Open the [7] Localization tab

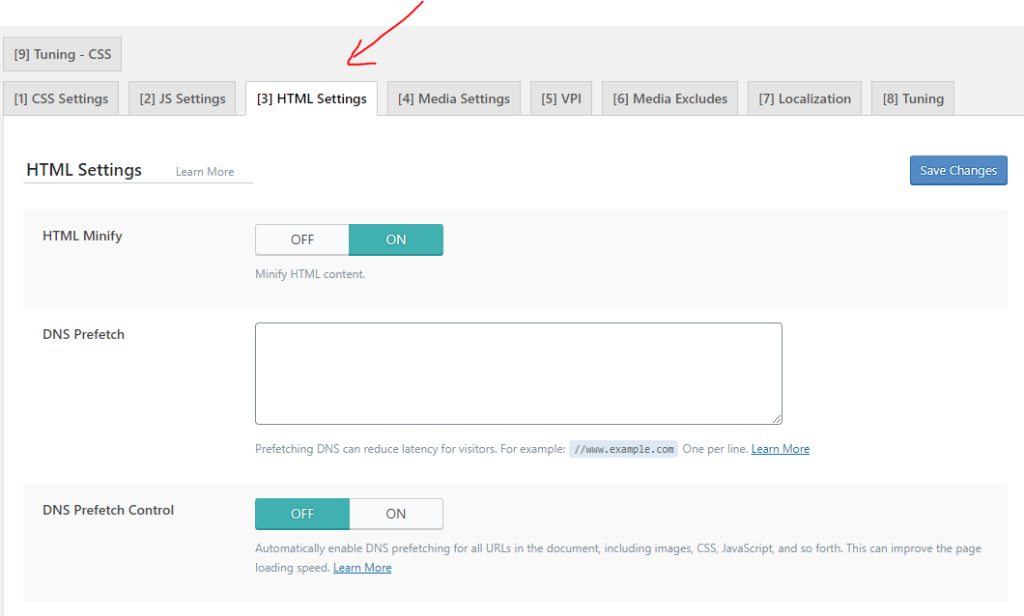point(804,99)
